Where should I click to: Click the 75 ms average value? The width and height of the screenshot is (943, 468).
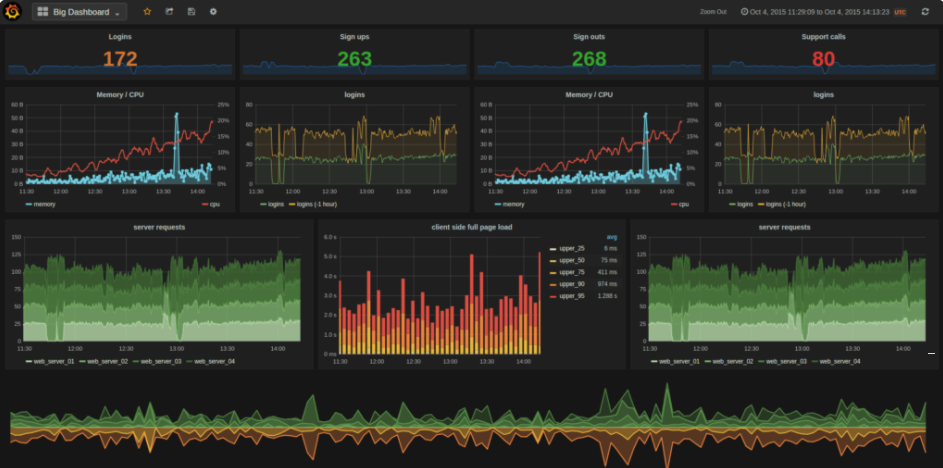(x=610, y=260)
